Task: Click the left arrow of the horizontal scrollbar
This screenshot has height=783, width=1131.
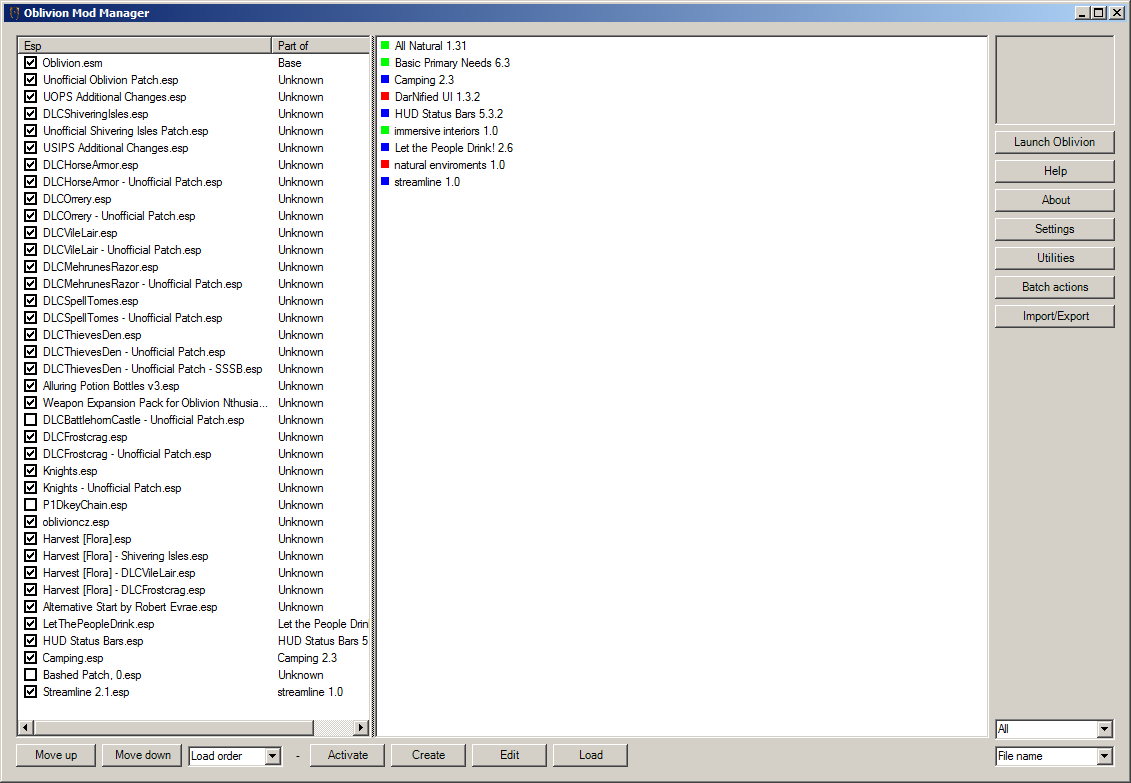Action: 26,727
